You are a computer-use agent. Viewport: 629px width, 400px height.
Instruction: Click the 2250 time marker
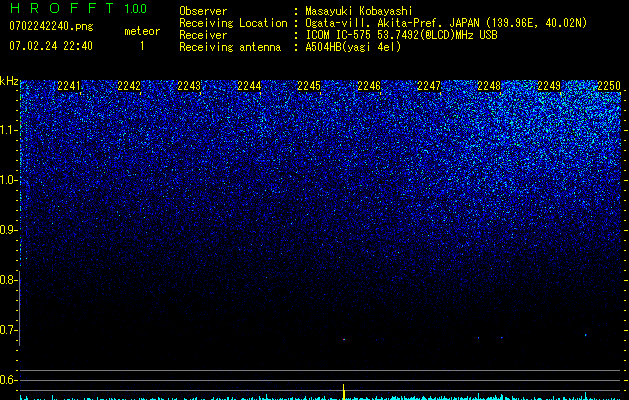coord(609,86)
